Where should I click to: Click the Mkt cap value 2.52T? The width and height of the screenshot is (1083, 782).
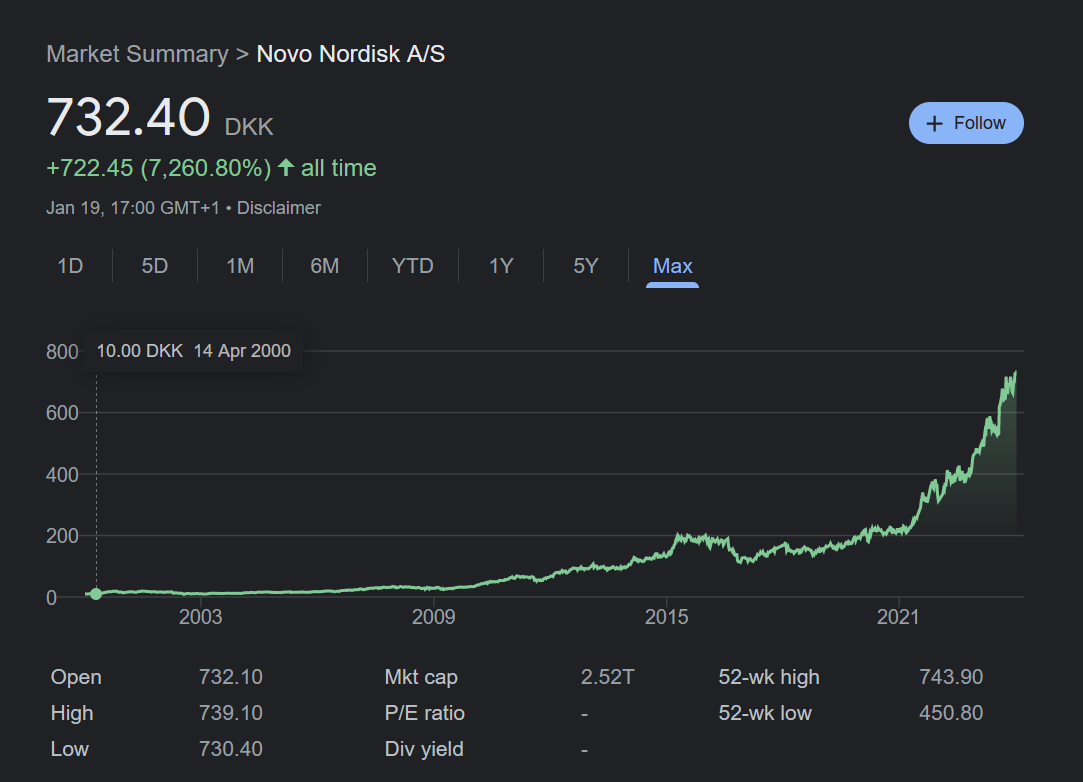(x=607, y=677)
